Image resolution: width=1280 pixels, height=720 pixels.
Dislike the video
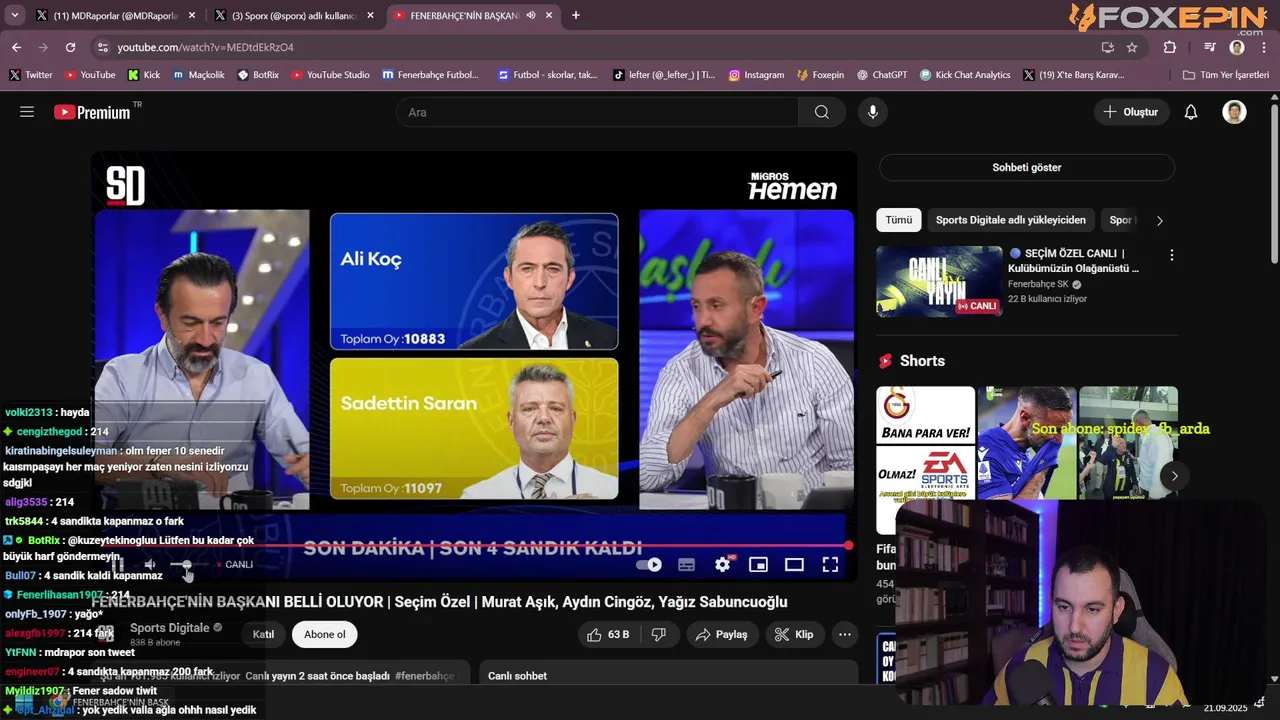coord(659,634)
